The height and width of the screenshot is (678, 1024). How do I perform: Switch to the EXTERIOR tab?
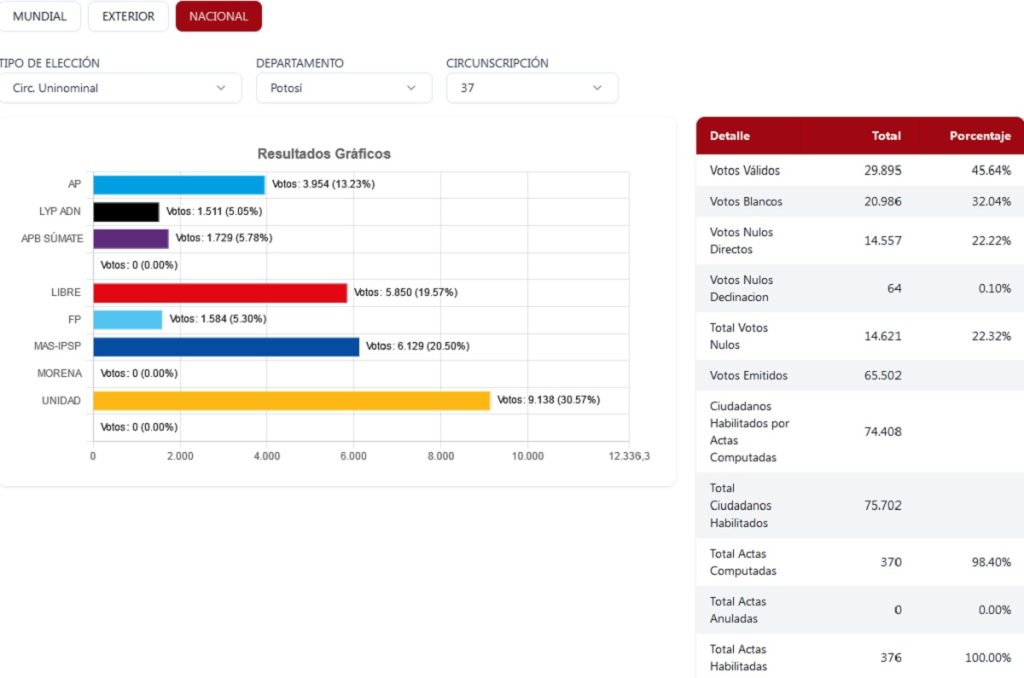(128, 16)
